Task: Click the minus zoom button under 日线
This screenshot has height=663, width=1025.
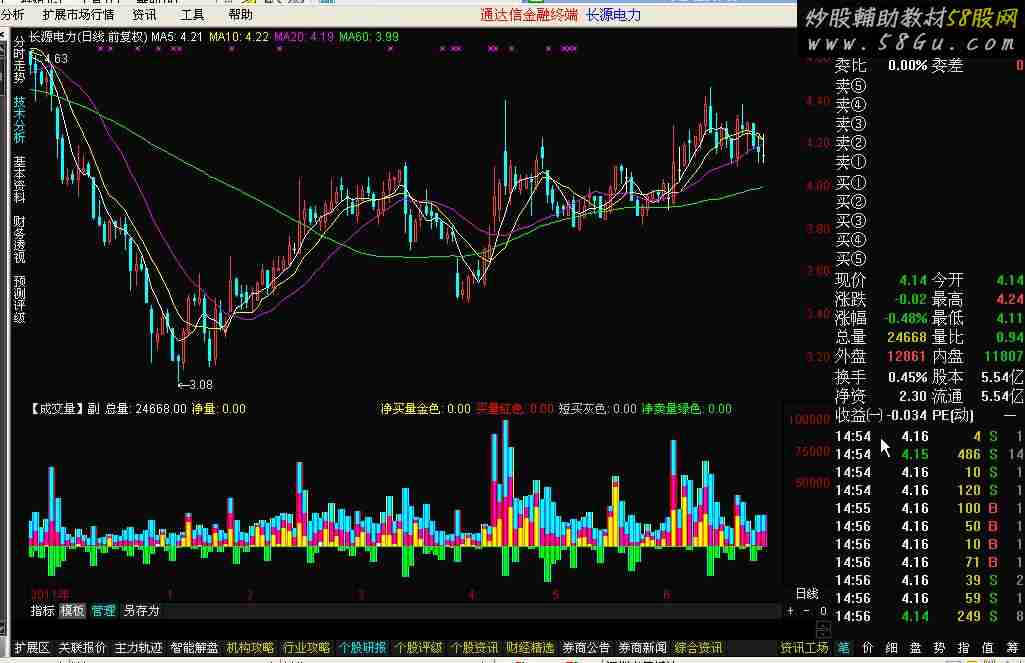Action: [807, 611]
